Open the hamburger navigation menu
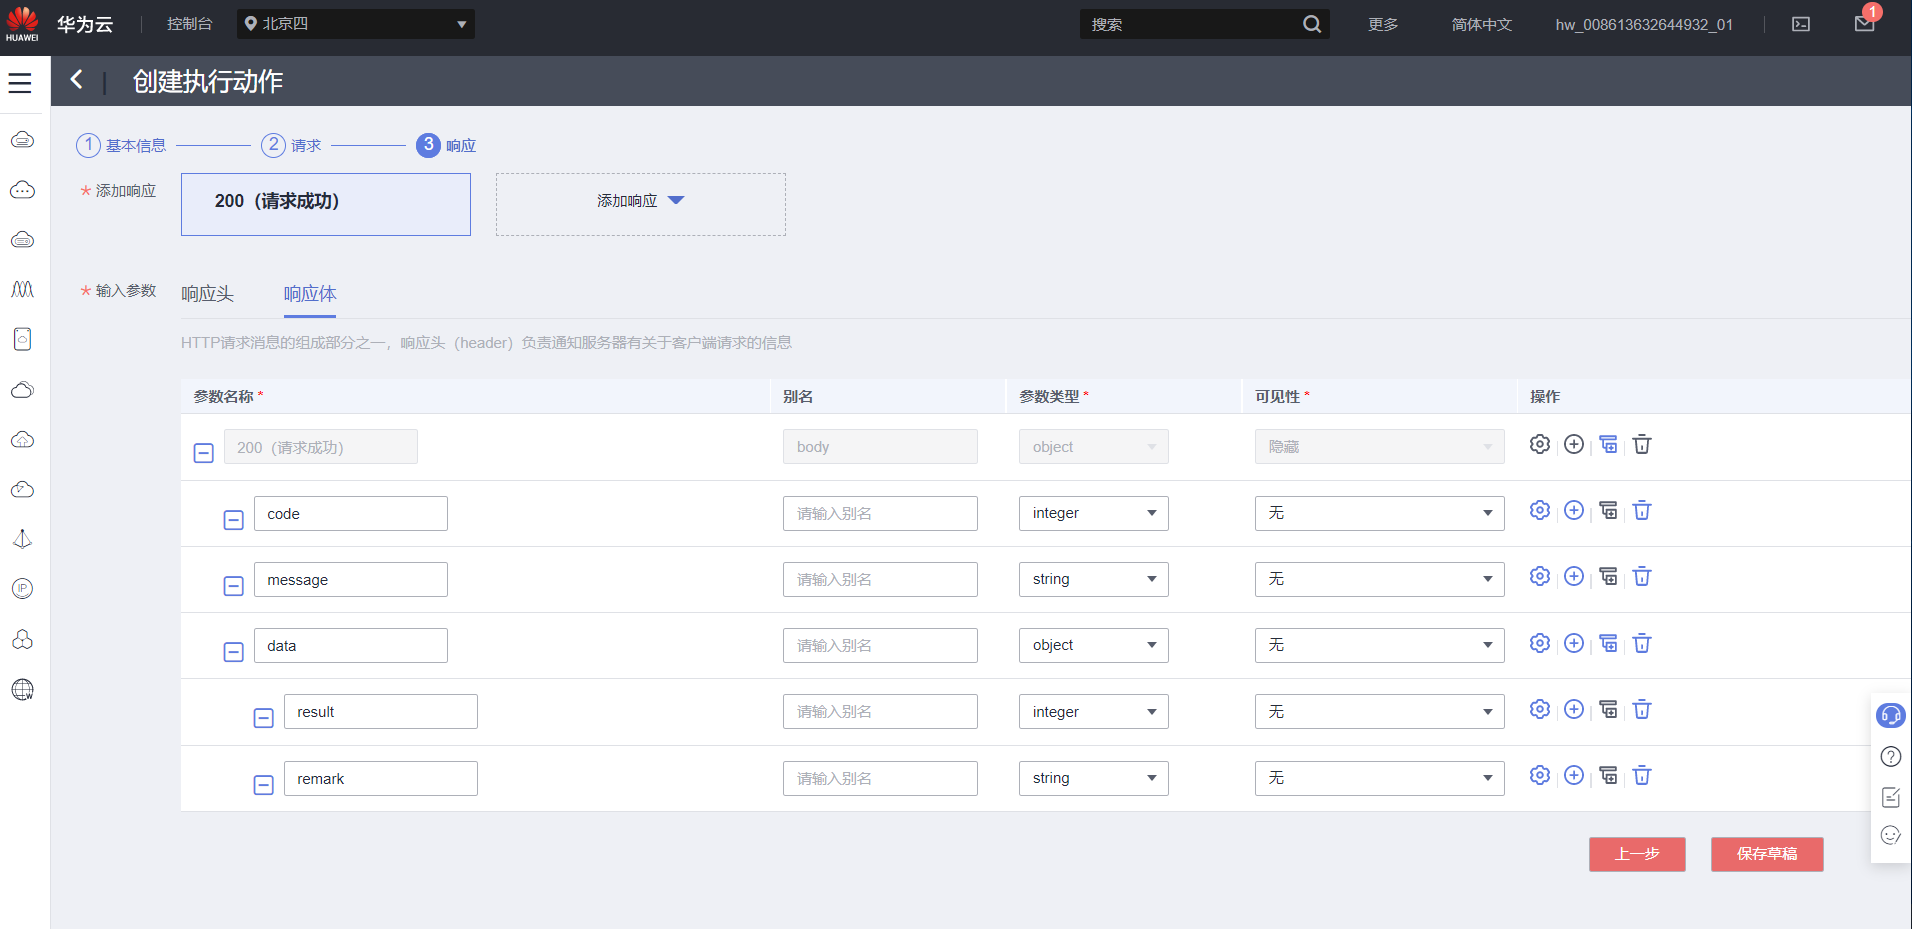Screen dimensions: 1912x929 pyautogui.click(x=20, y=83)
